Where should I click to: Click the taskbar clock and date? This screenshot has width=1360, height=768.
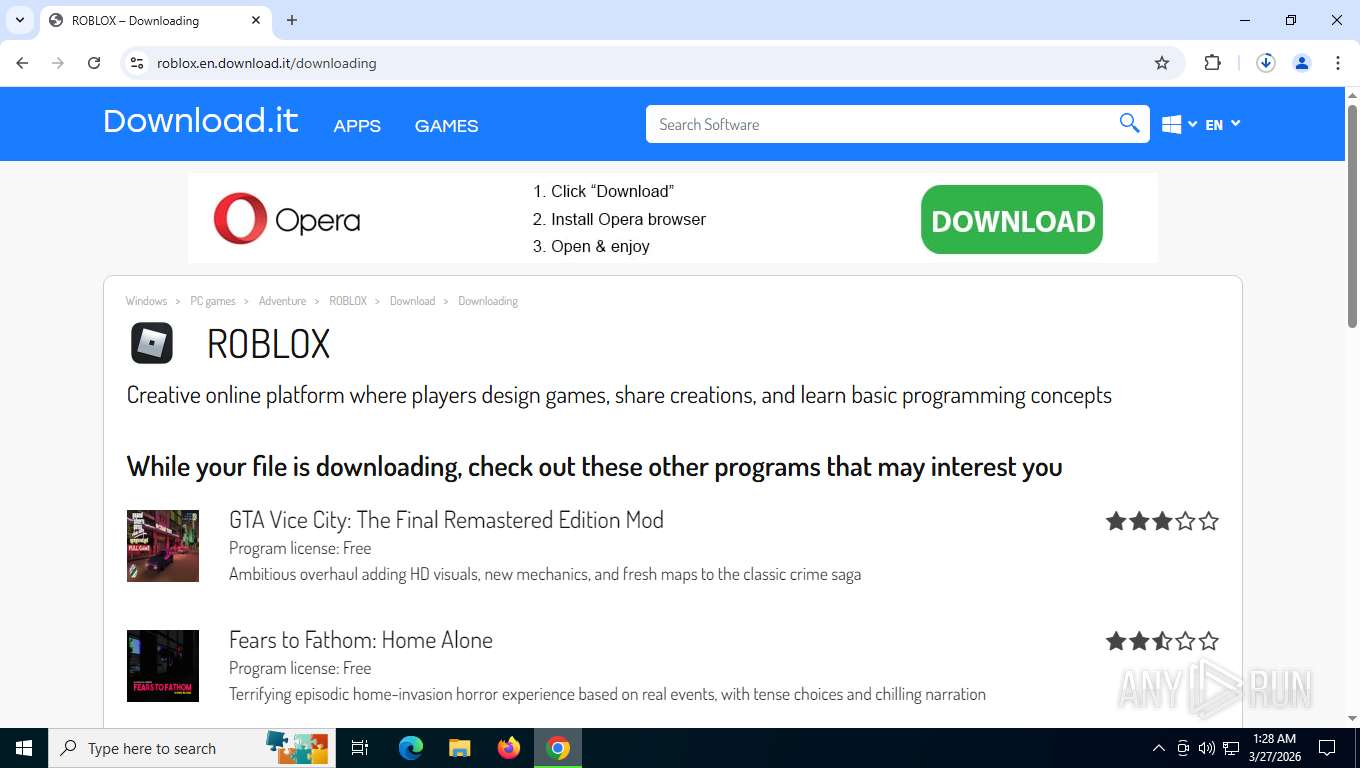tap(1273, 748)
